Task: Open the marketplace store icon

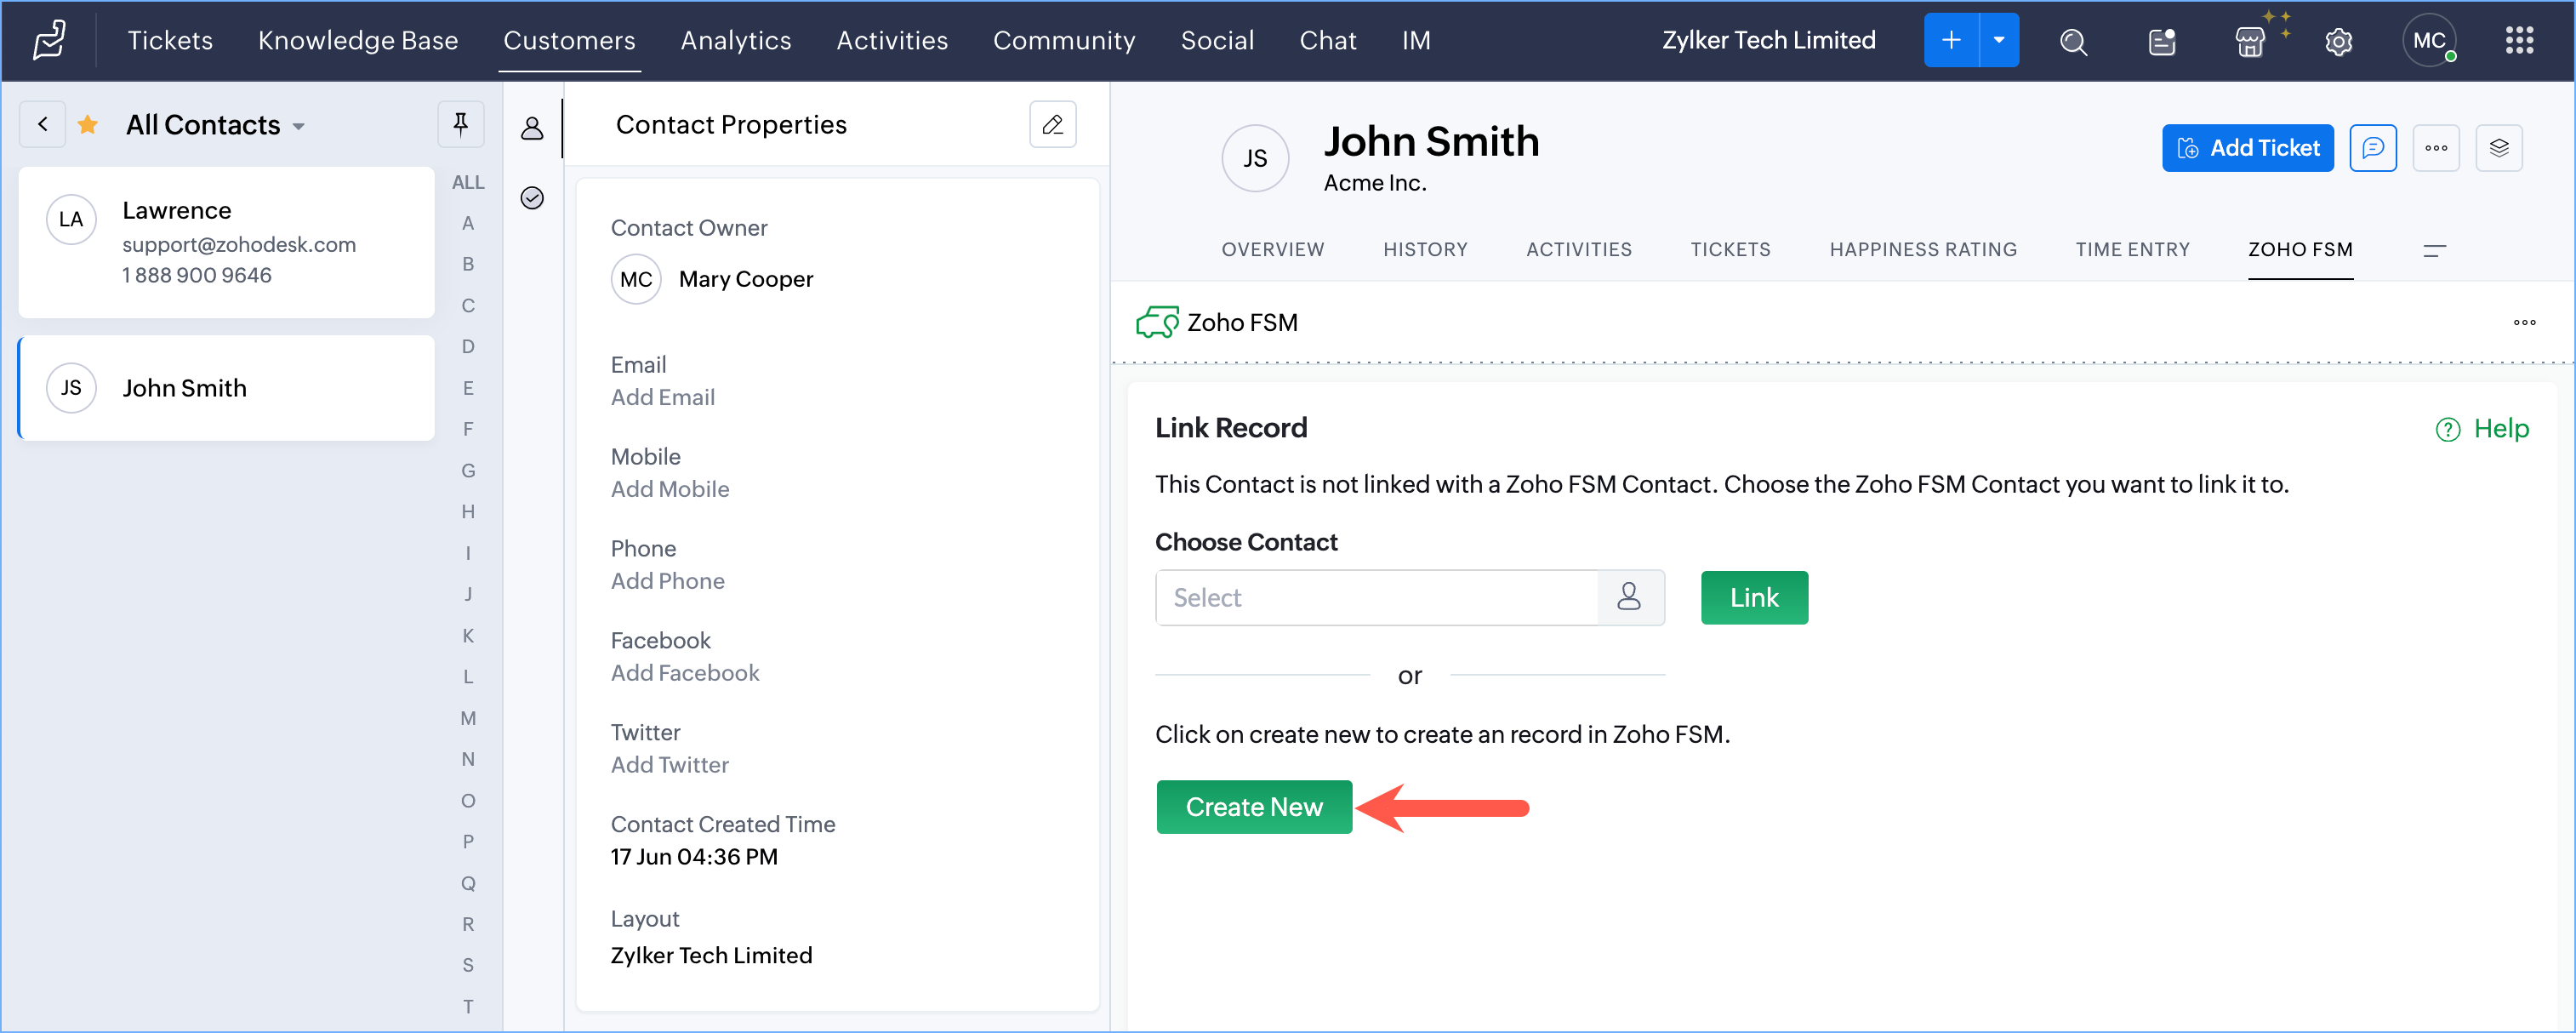Action: coord(2249,41)
